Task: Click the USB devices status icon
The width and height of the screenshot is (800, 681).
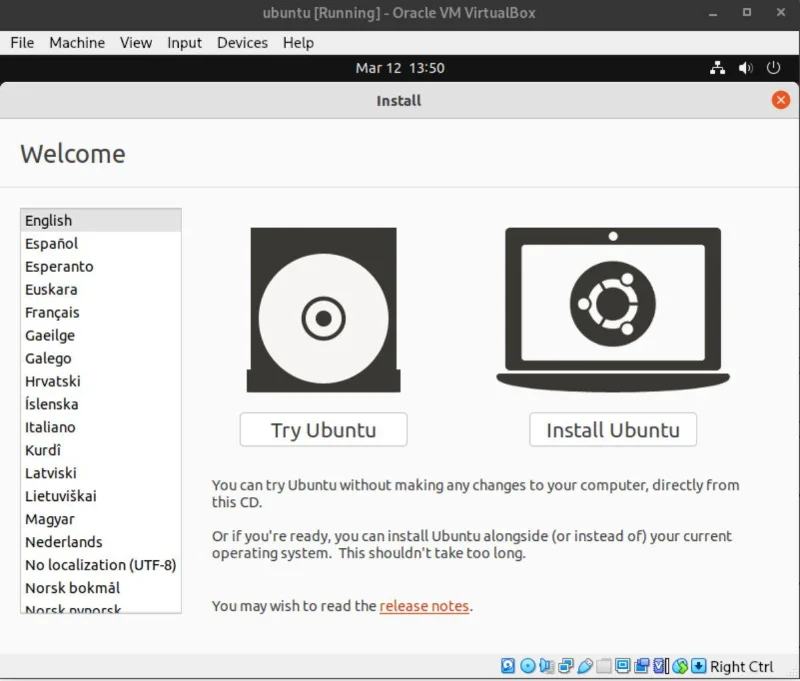Action: tap(585, 666)
